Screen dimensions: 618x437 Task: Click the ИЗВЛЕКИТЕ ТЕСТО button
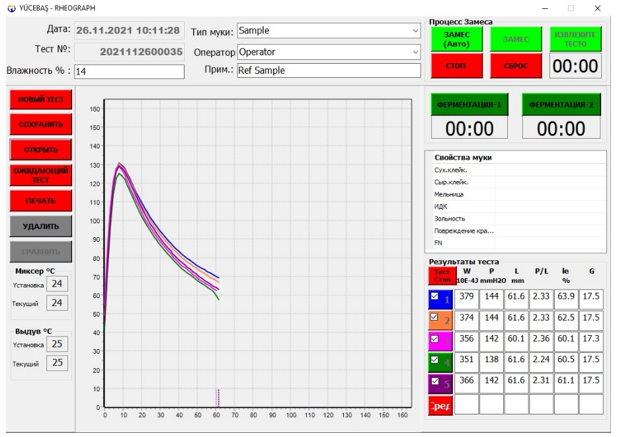[575, 39]
